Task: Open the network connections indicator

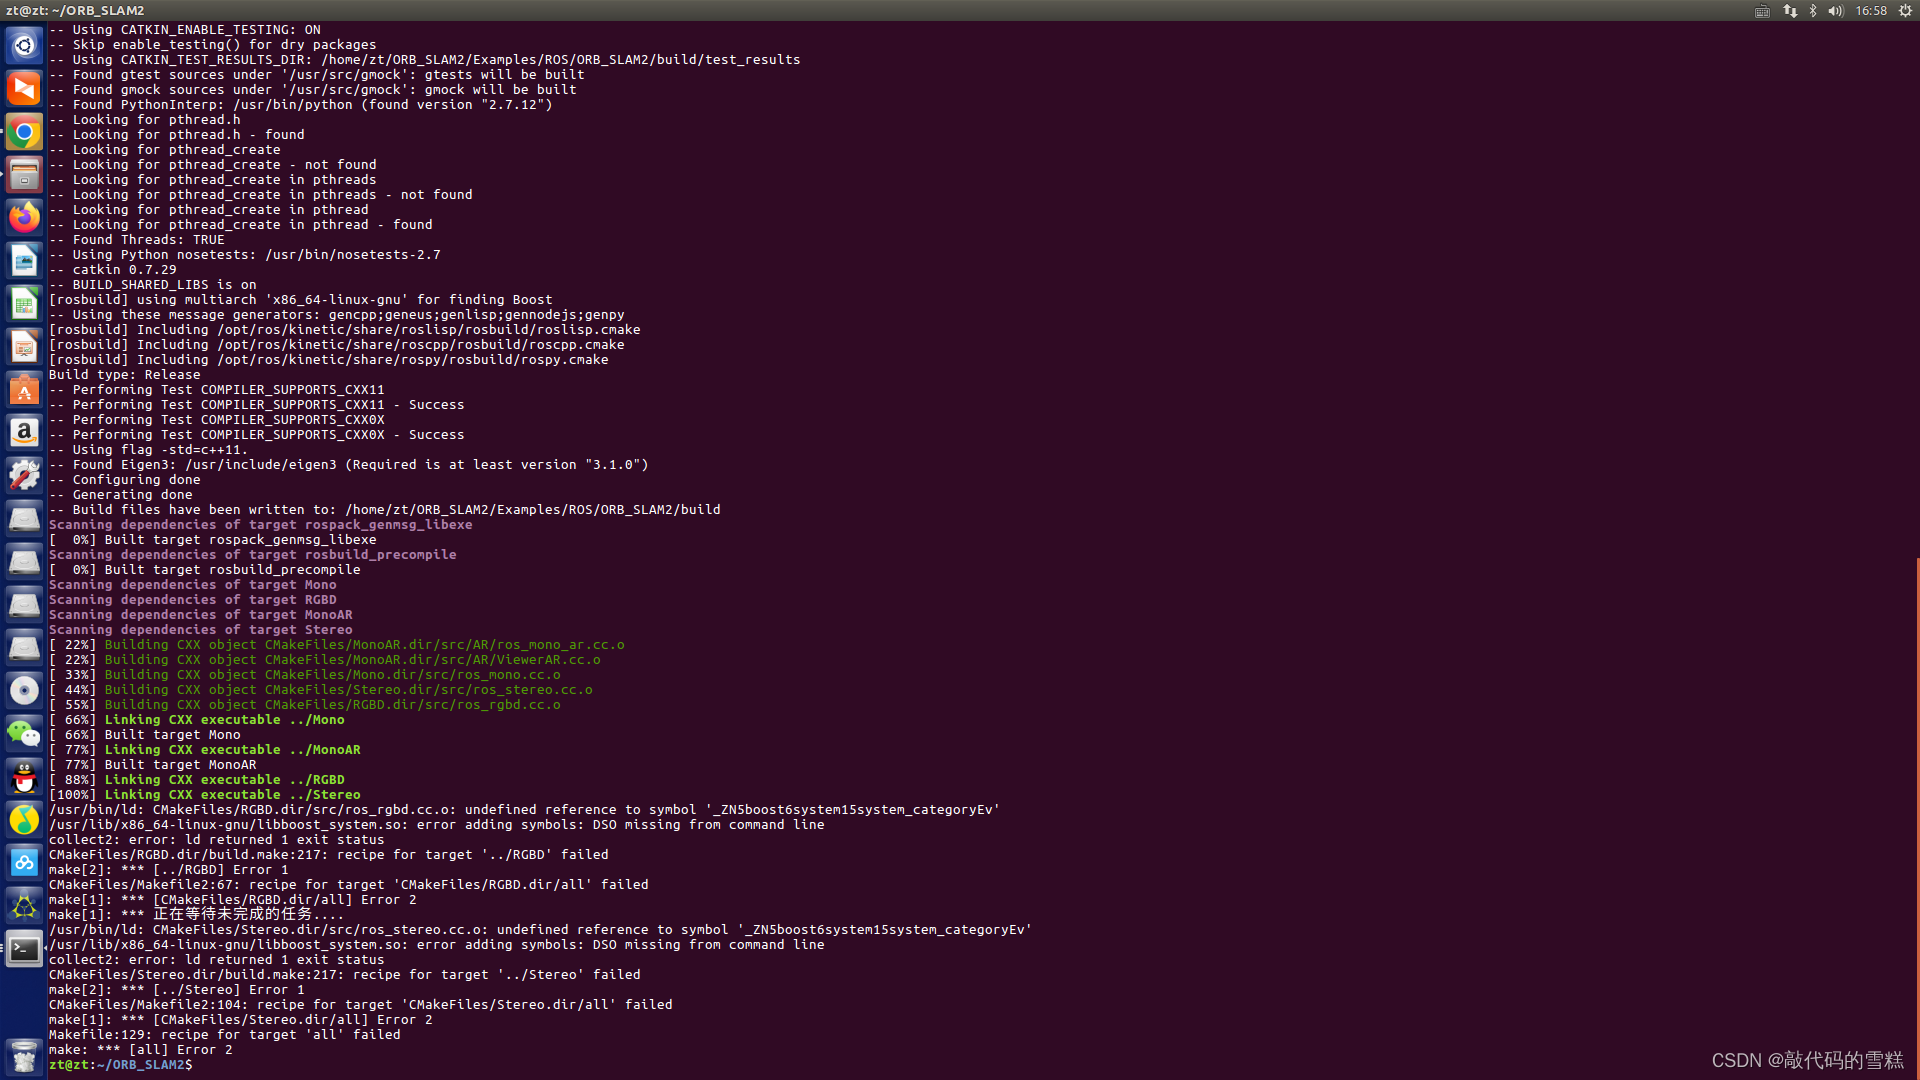Action: click(1790, 11)
